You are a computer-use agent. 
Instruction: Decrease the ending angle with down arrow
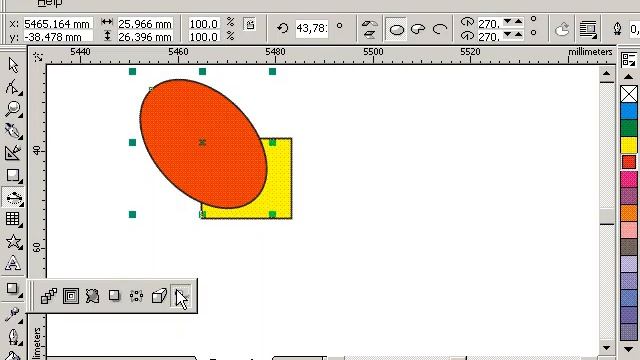[x=507, y=34]
